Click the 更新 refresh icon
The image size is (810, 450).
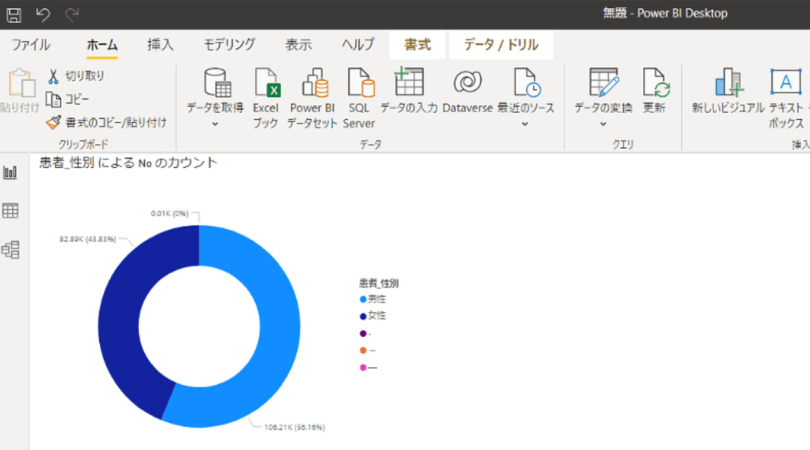click(656, 83)
